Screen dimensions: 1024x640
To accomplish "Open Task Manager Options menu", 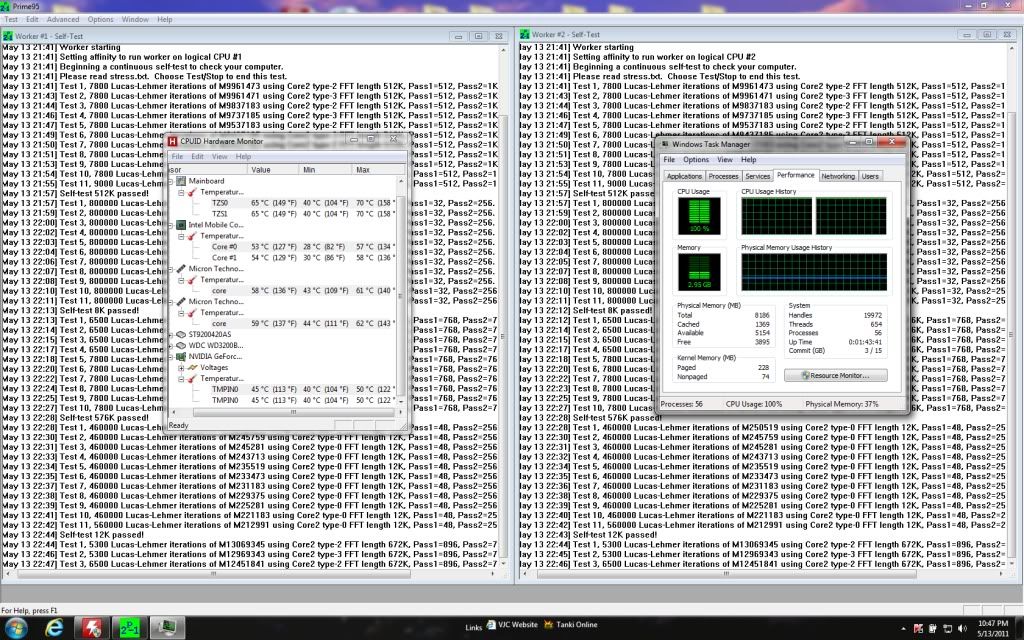I will coord(696,160).
